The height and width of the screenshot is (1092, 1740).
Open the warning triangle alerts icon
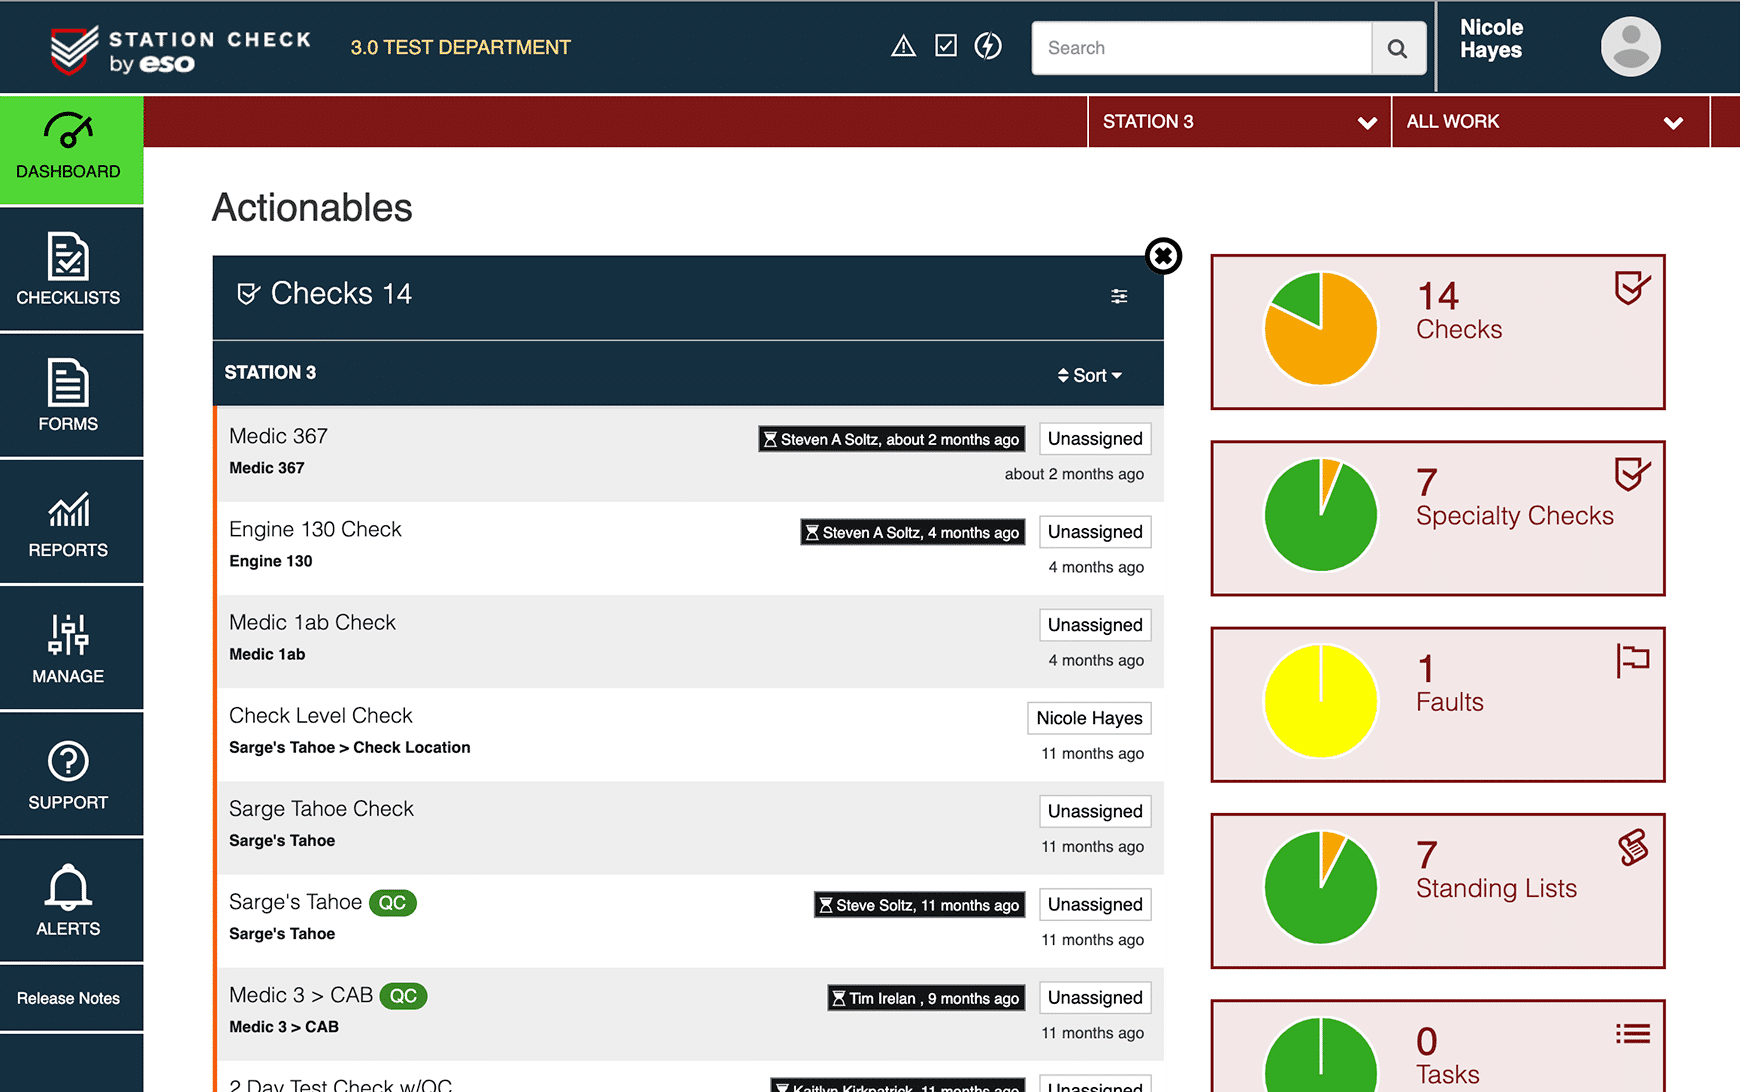pyautogui.click(x=903, y=46)
